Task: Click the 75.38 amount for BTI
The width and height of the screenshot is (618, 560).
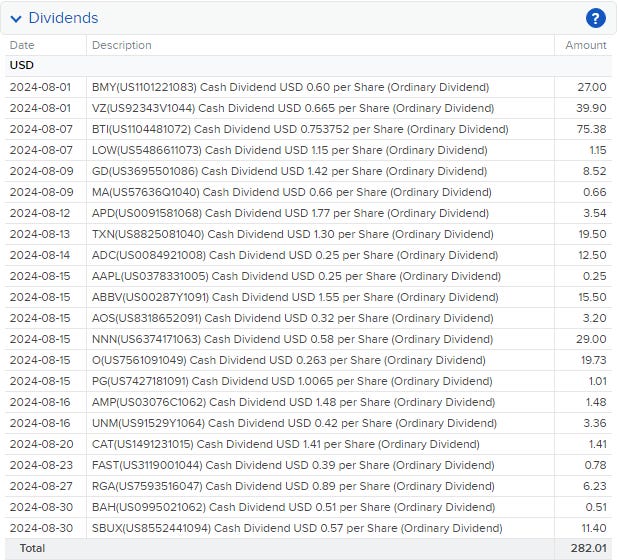Action: coord(592,129)
